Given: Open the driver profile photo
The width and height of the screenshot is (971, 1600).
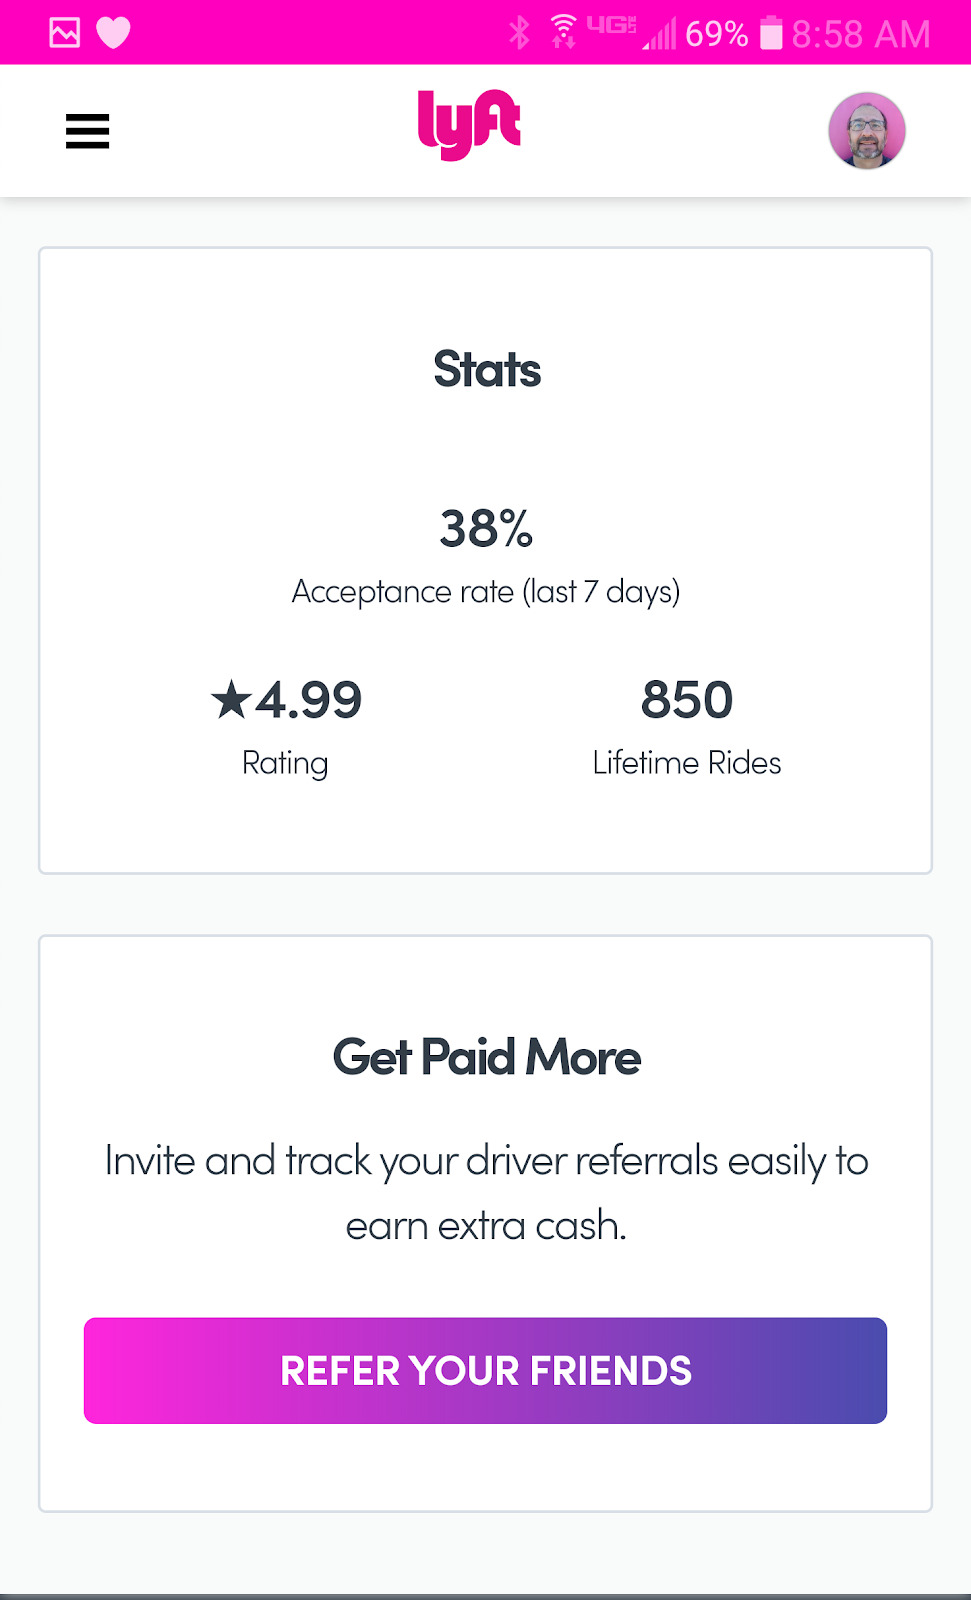Looking at the screenshot, I should tap(866, 131).
